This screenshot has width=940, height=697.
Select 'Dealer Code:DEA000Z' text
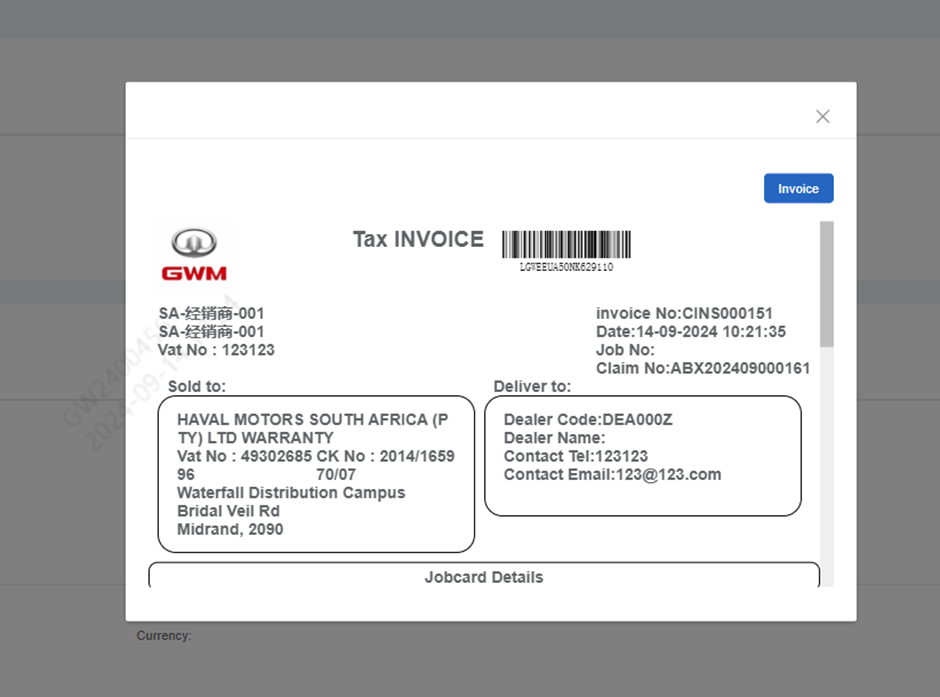[588, 420]
